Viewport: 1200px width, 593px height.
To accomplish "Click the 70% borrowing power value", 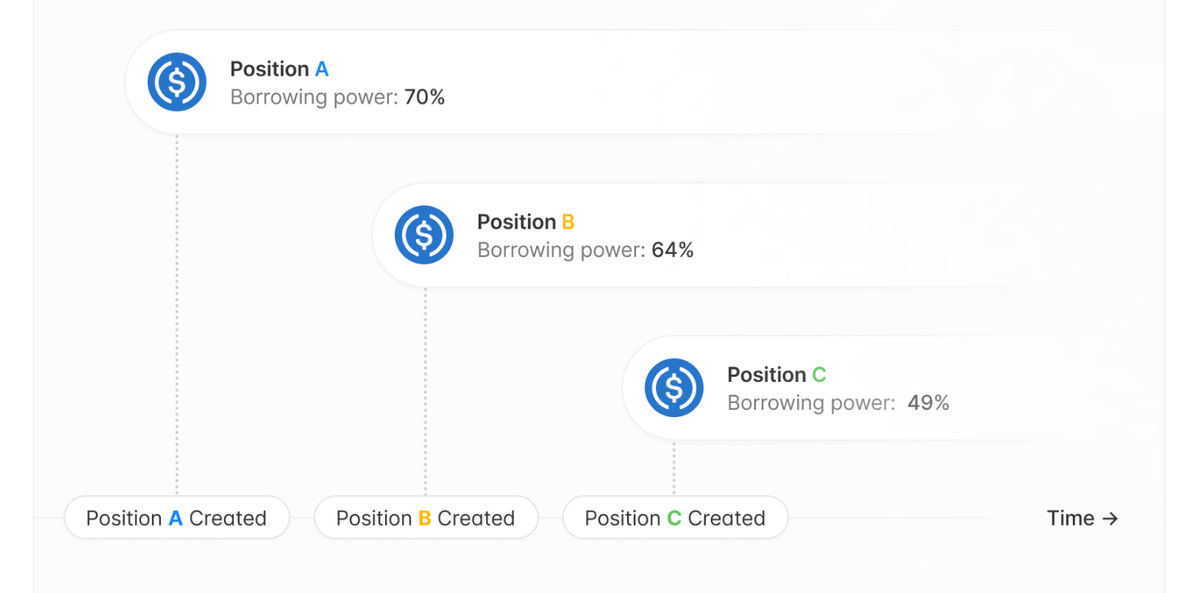I will coord(425,97).
